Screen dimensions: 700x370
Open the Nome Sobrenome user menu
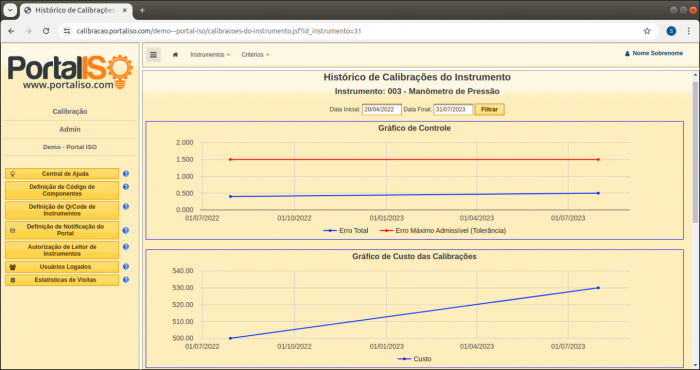654,53
